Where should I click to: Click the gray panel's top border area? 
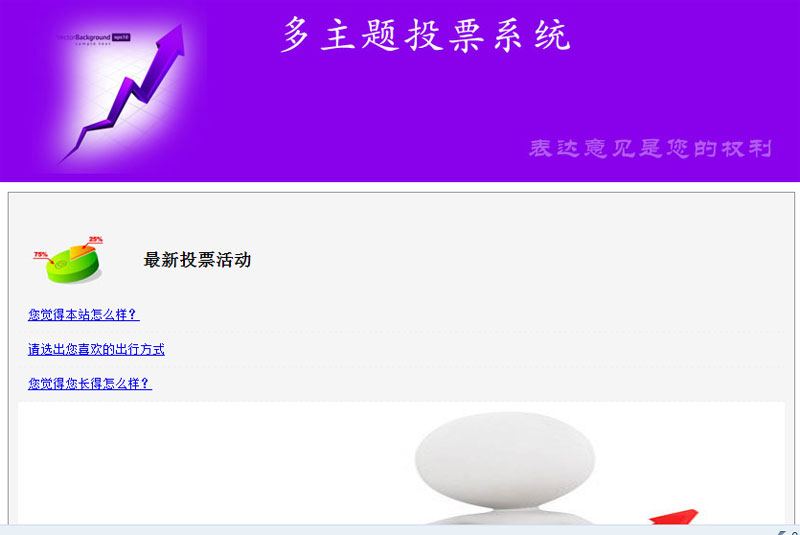(x=401, y=193)
